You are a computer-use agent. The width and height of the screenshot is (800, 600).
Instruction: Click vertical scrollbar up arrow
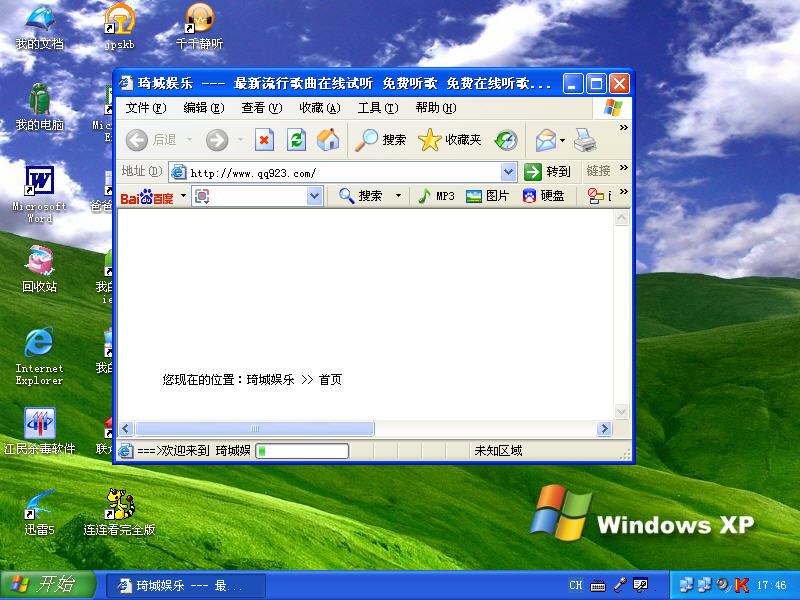pyautogui.click(x=621, y=218)
